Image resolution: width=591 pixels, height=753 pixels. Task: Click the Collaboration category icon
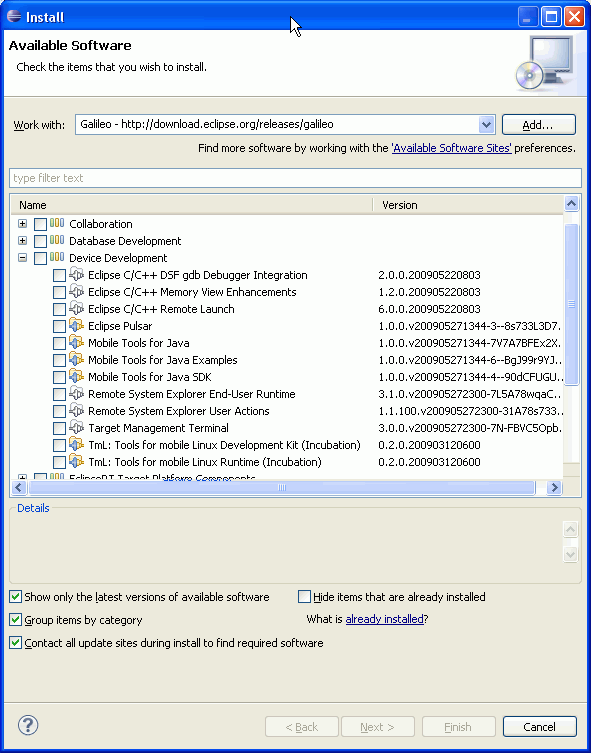coord(57,224)
